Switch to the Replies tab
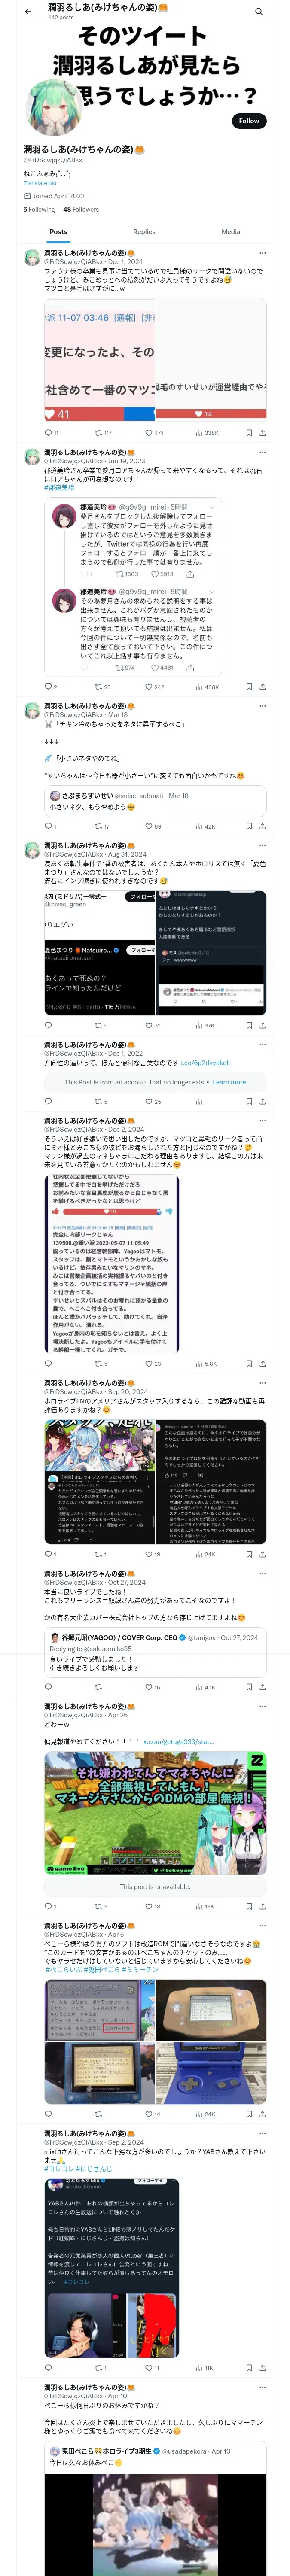The image size is (290, 2576). [144, 231]
